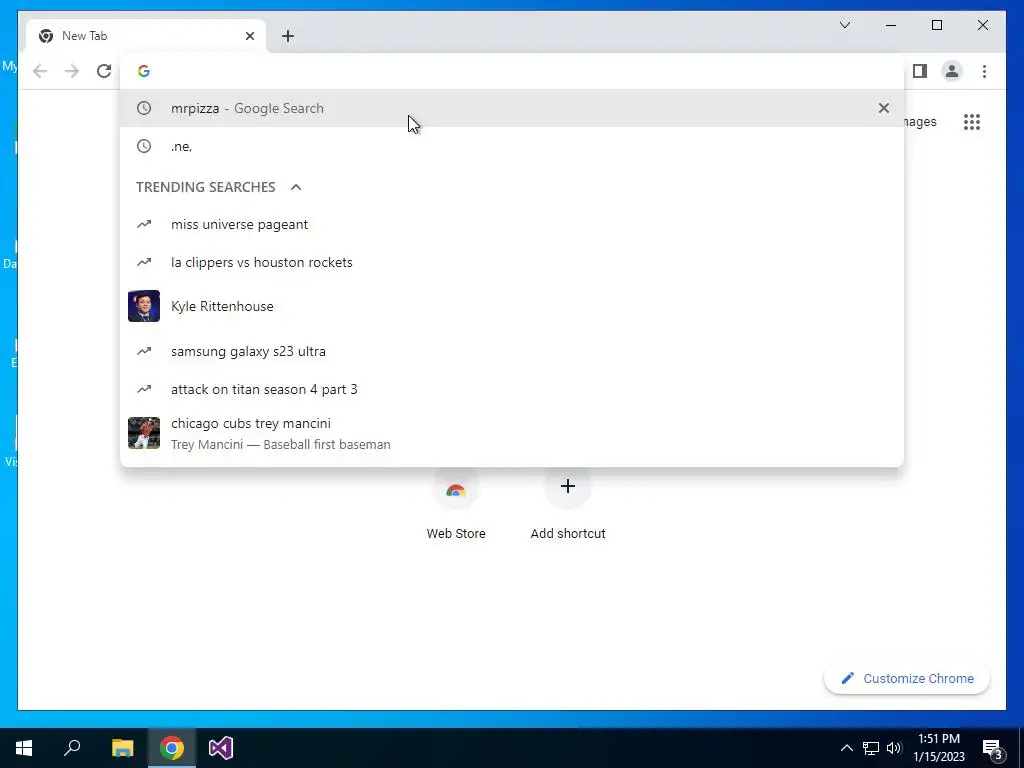
Task: Minimize the Chrome window
Action: point(891,25)
